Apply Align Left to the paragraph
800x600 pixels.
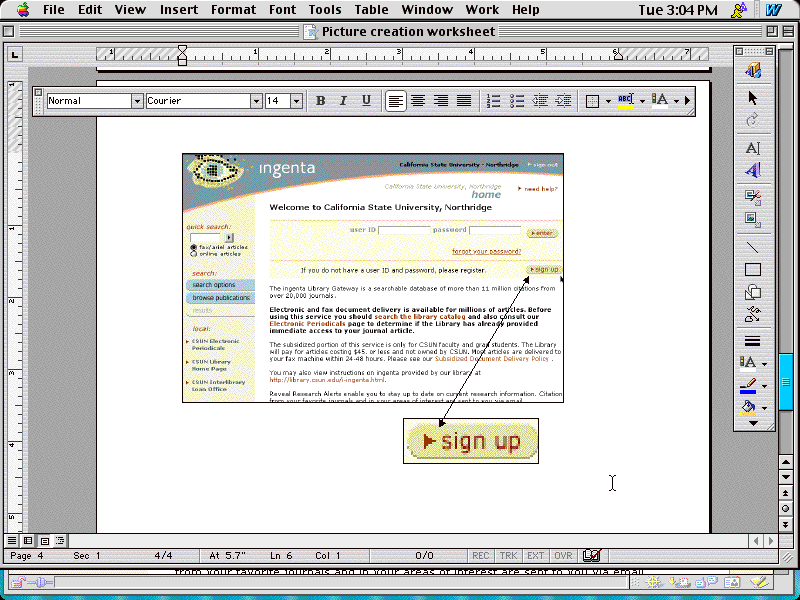(x=395, y=101)
